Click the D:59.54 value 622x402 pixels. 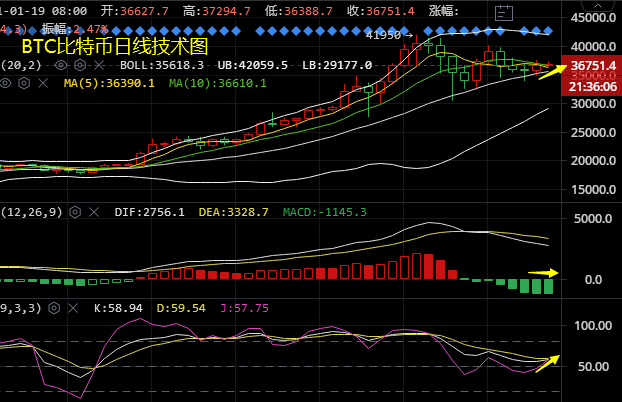[x=181, y=308]
